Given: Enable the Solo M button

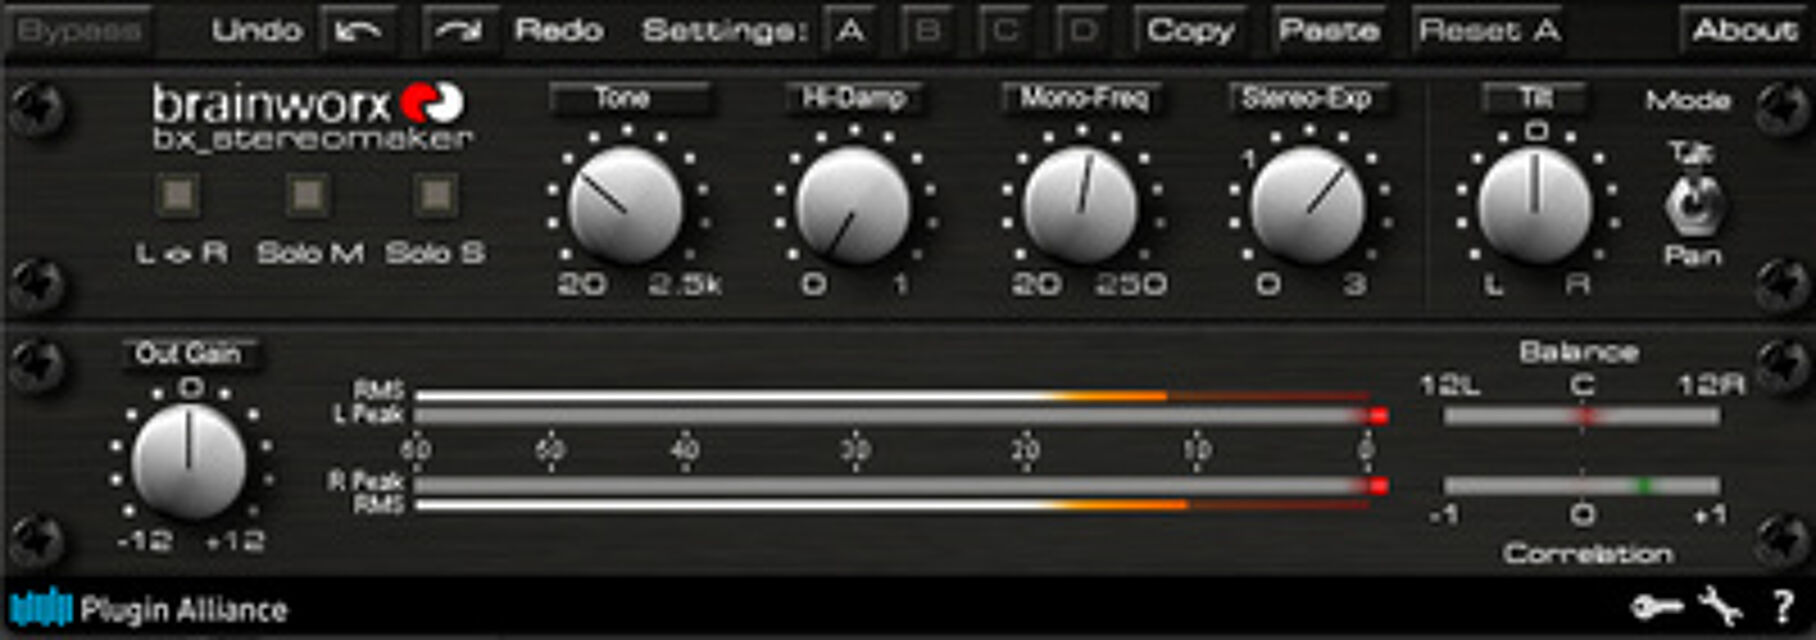Looking at the screenshot, I should click(x=308, y=195).
